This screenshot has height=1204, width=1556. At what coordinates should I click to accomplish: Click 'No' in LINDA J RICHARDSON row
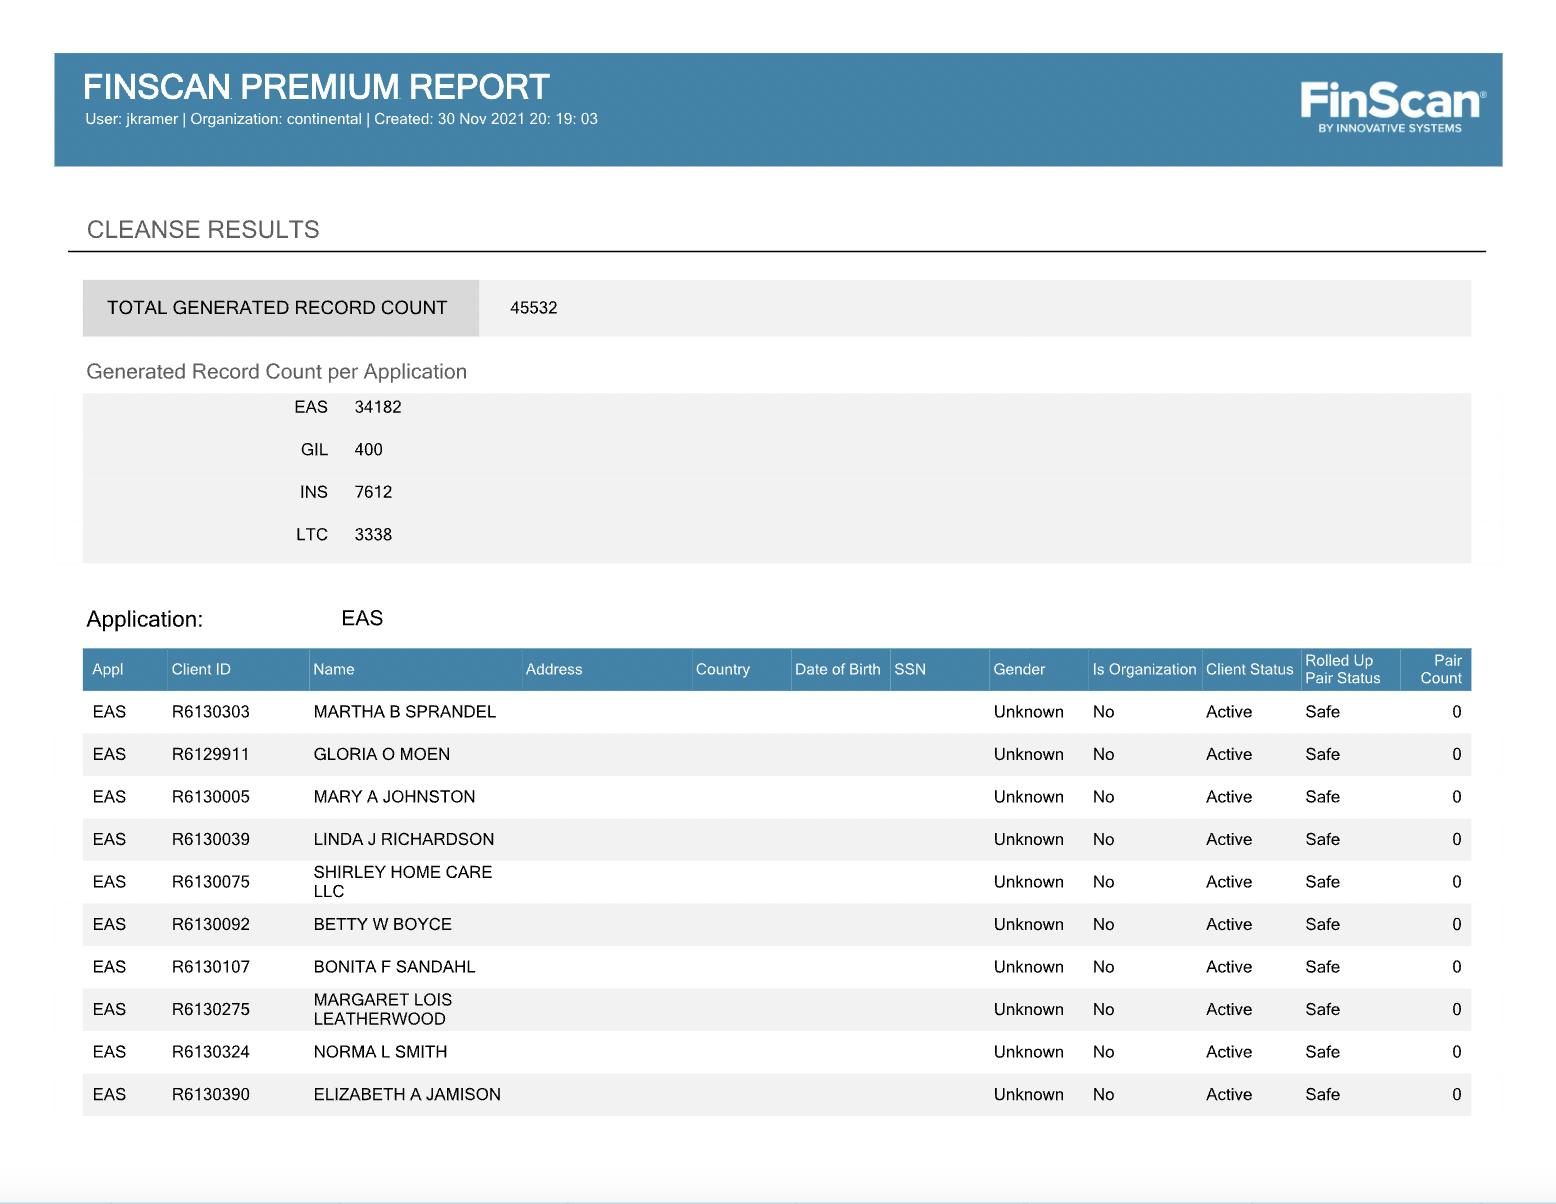1104,840
